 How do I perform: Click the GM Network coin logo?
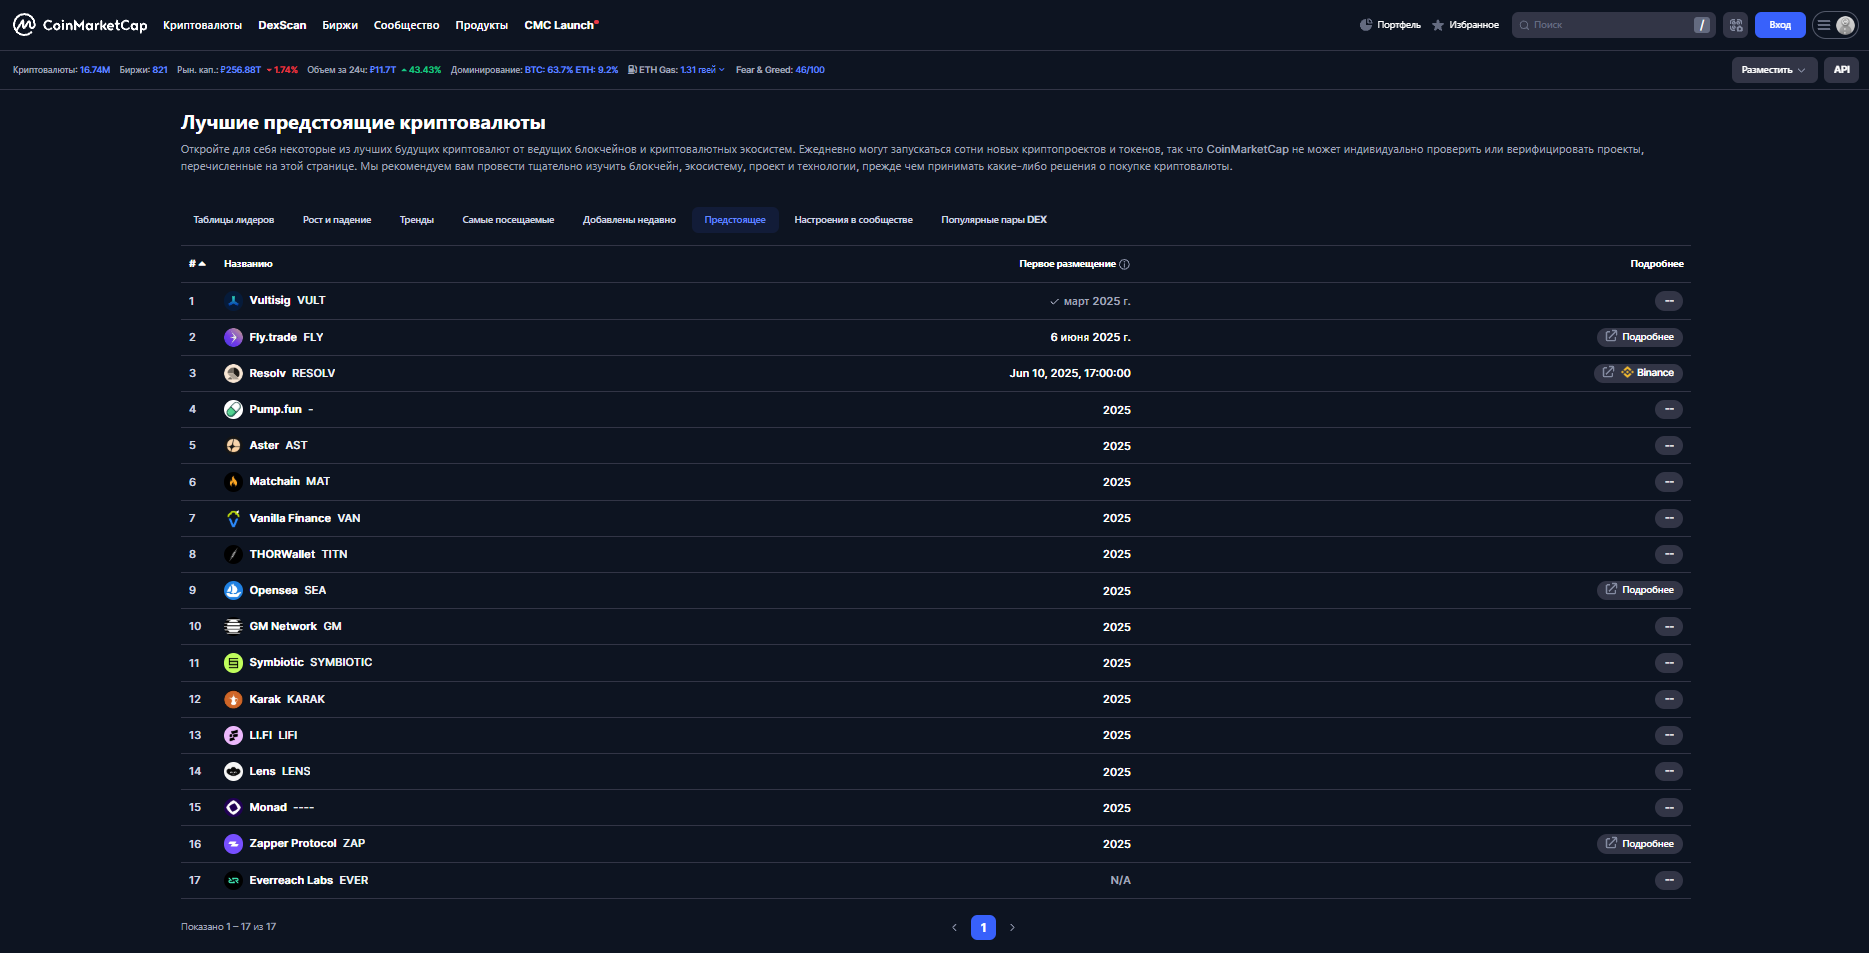(x=233, y=626)
